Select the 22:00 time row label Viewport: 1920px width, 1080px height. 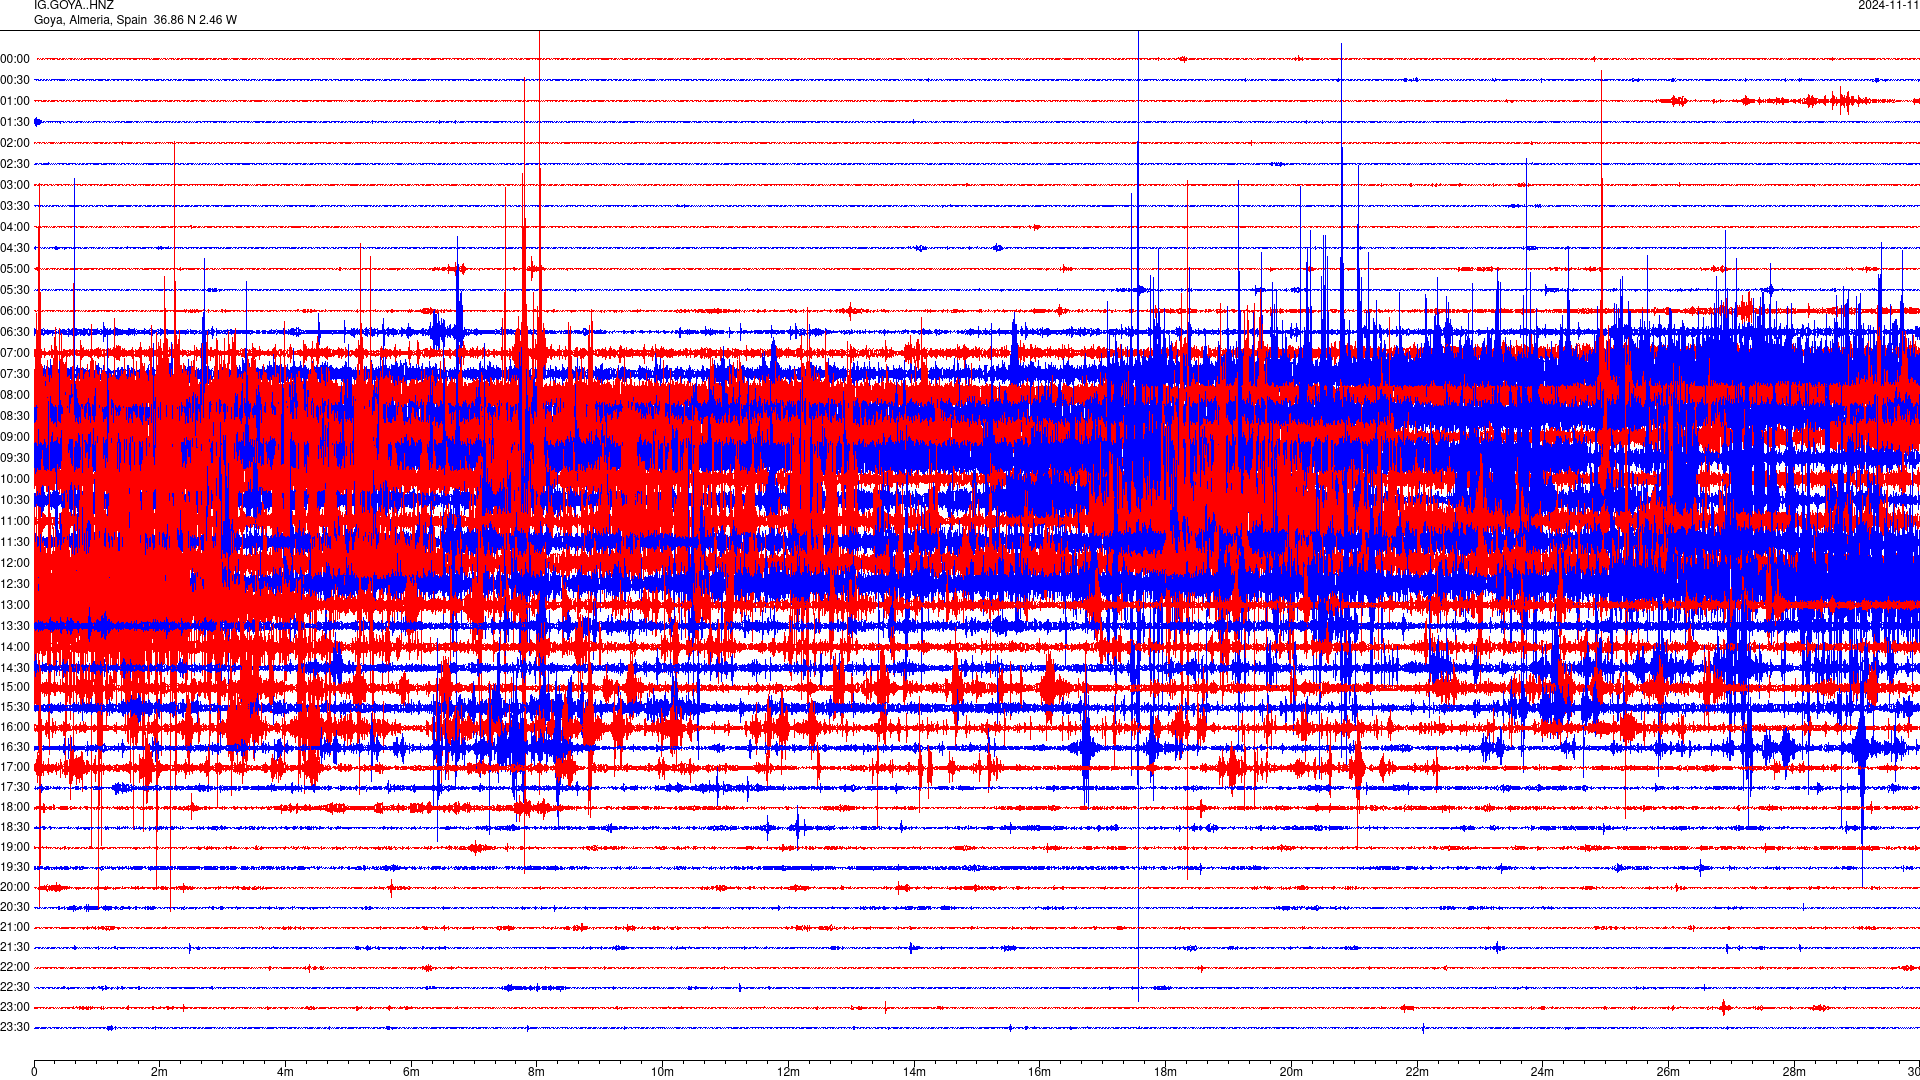tap(15, 967)
